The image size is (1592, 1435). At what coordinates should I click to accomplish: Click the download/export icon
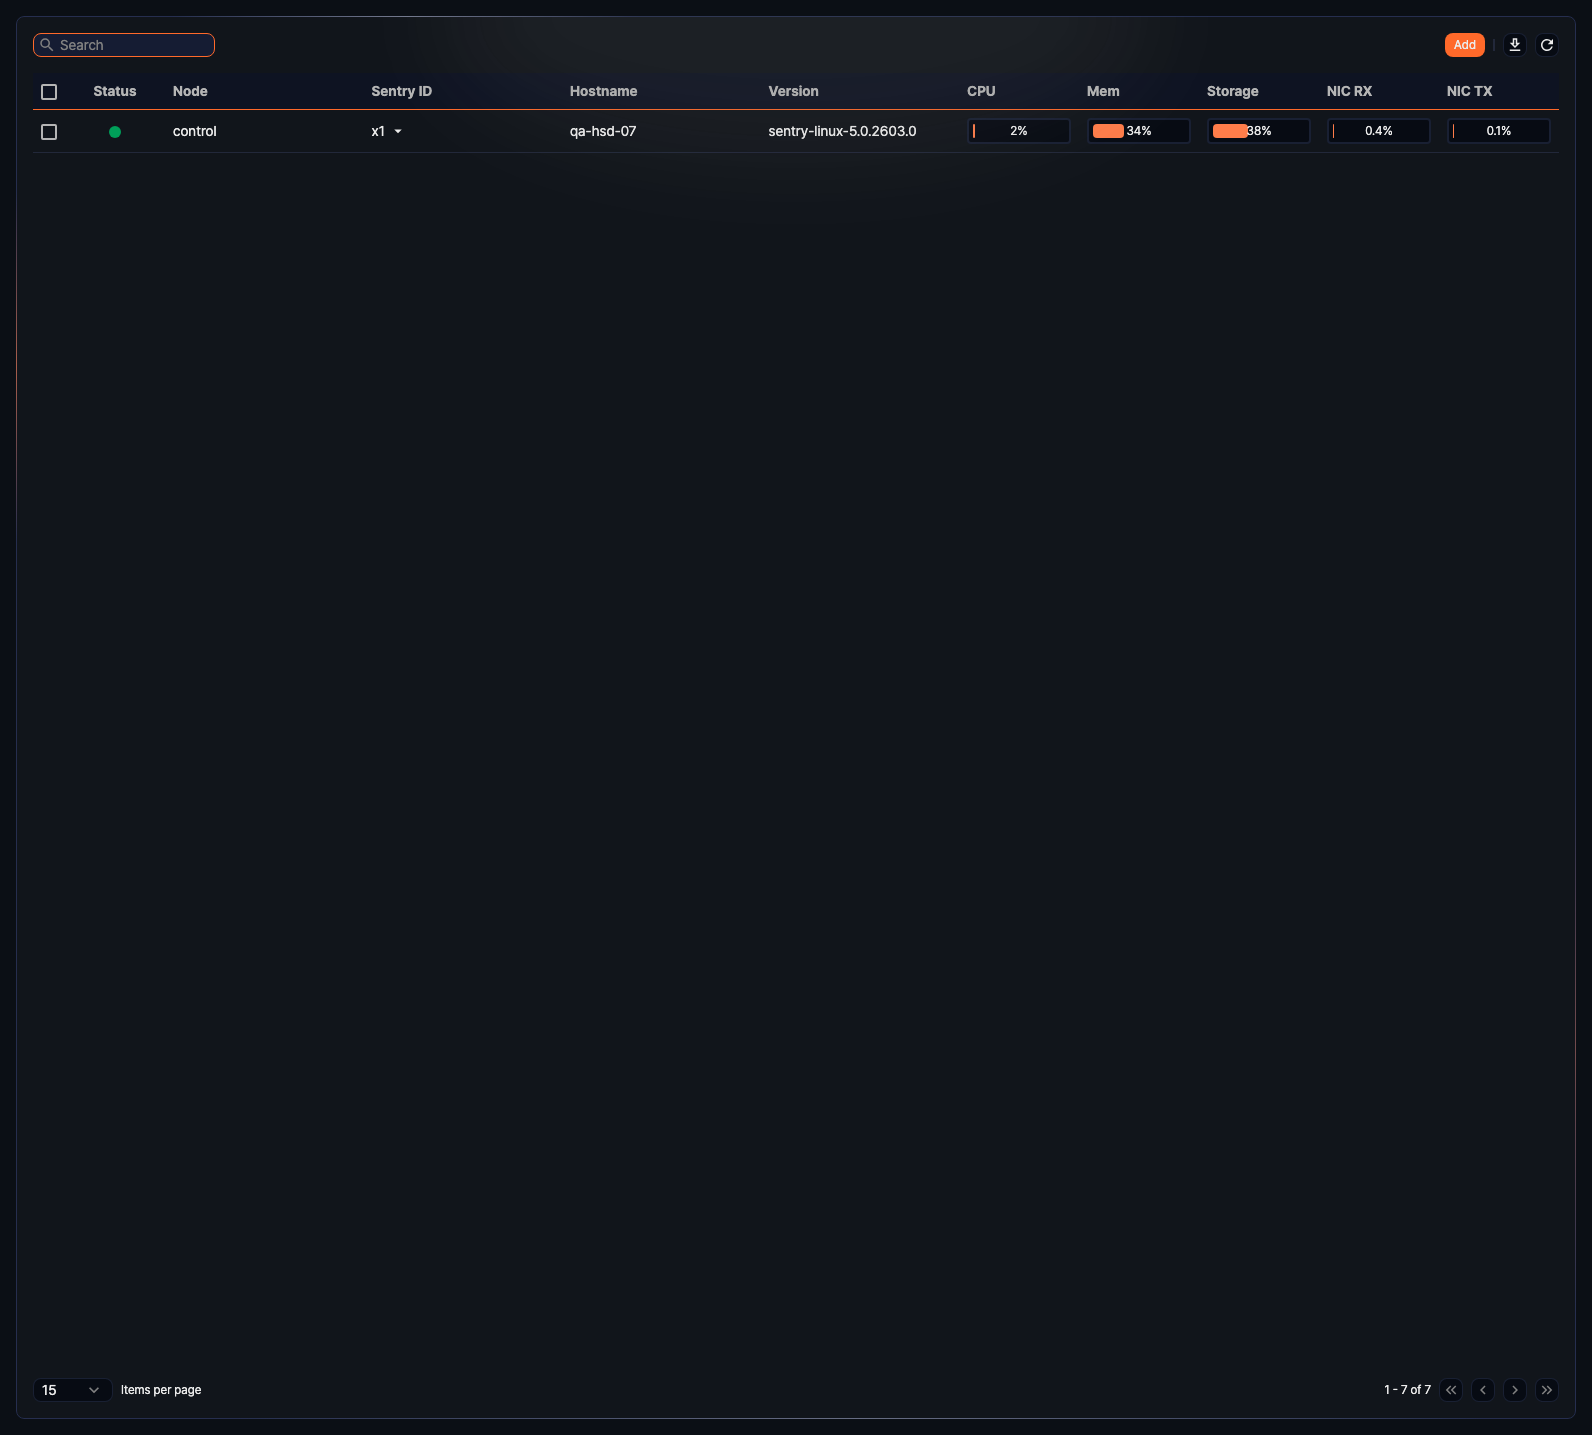pos(1514,45)
